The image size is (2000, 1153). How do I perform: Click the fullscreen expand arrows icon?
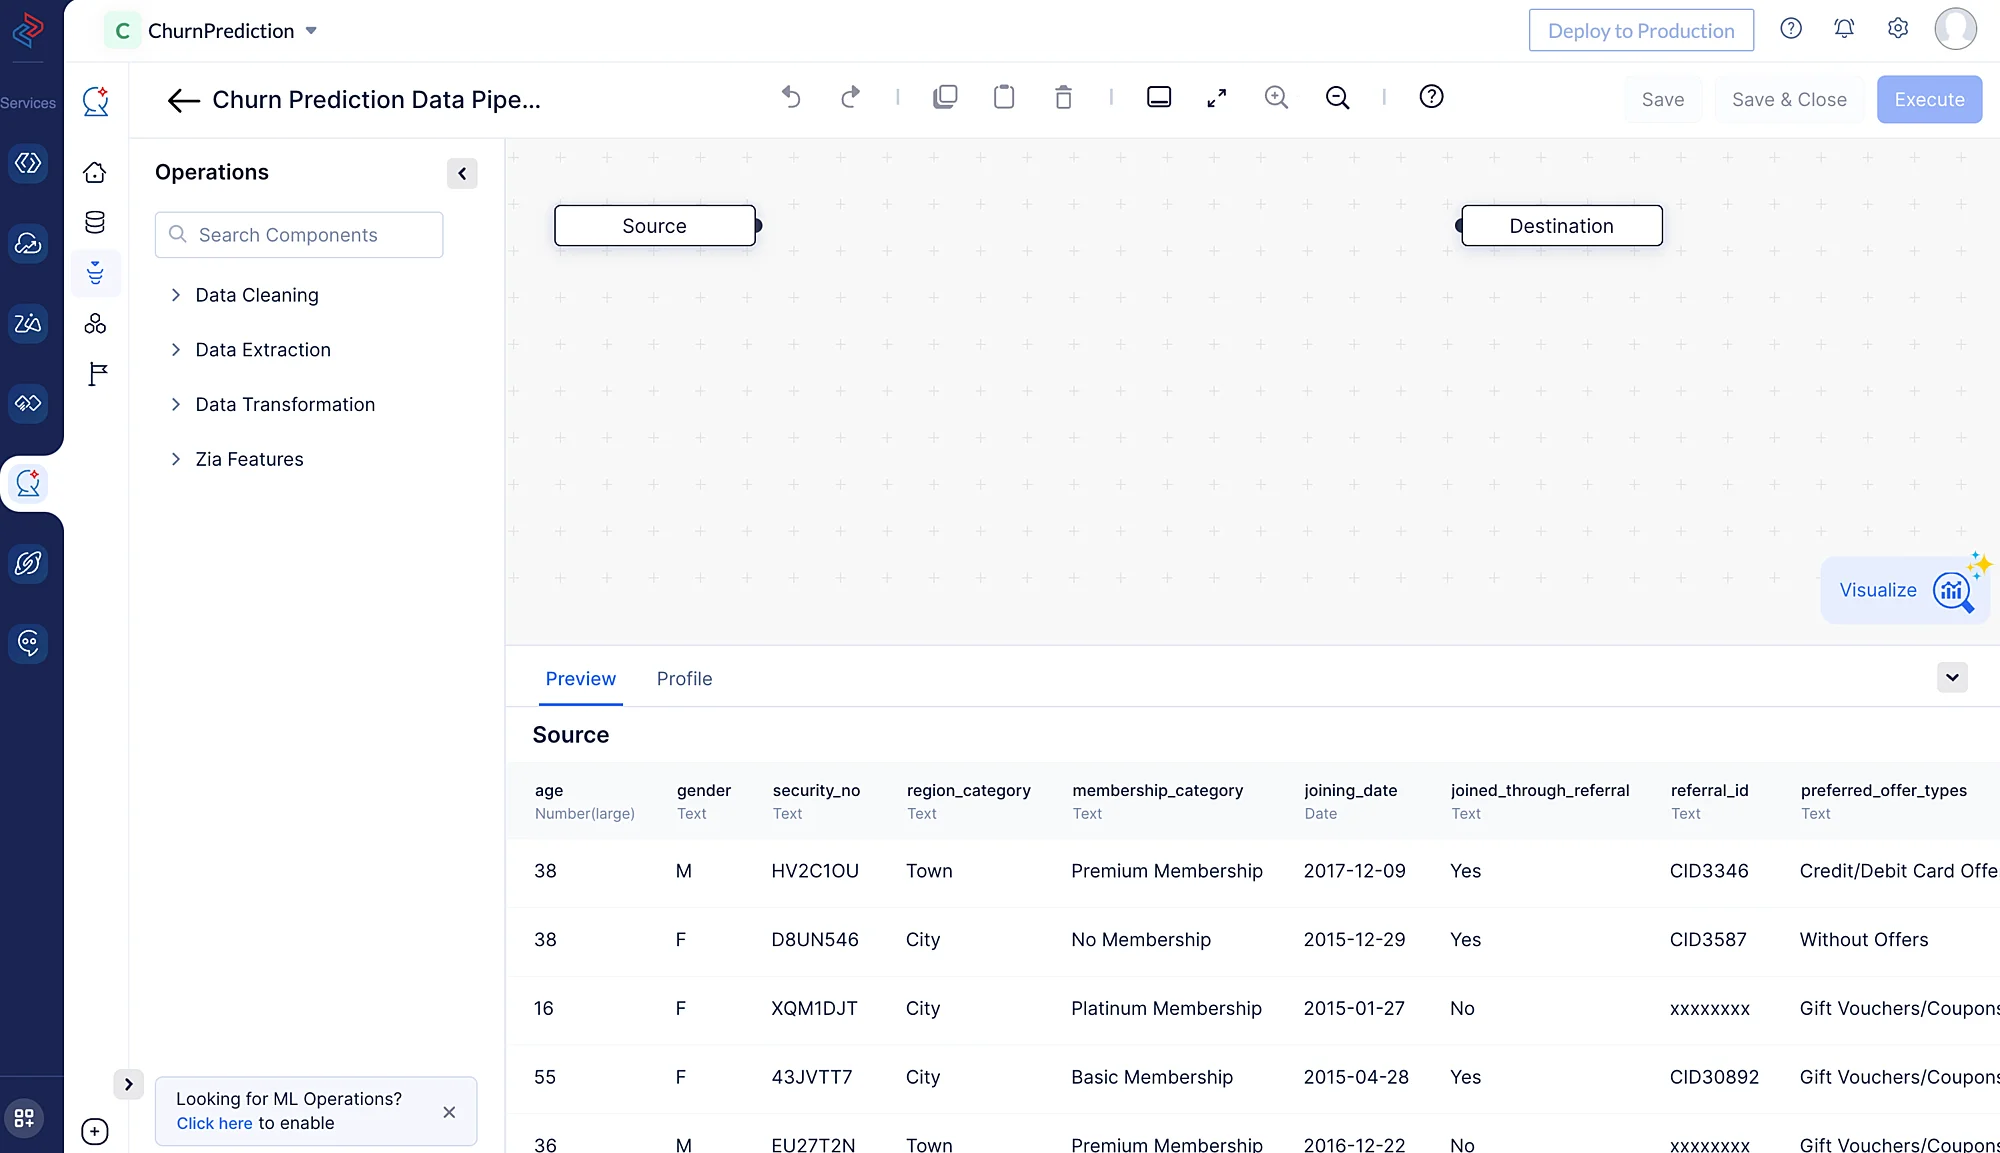(1217, 97)
